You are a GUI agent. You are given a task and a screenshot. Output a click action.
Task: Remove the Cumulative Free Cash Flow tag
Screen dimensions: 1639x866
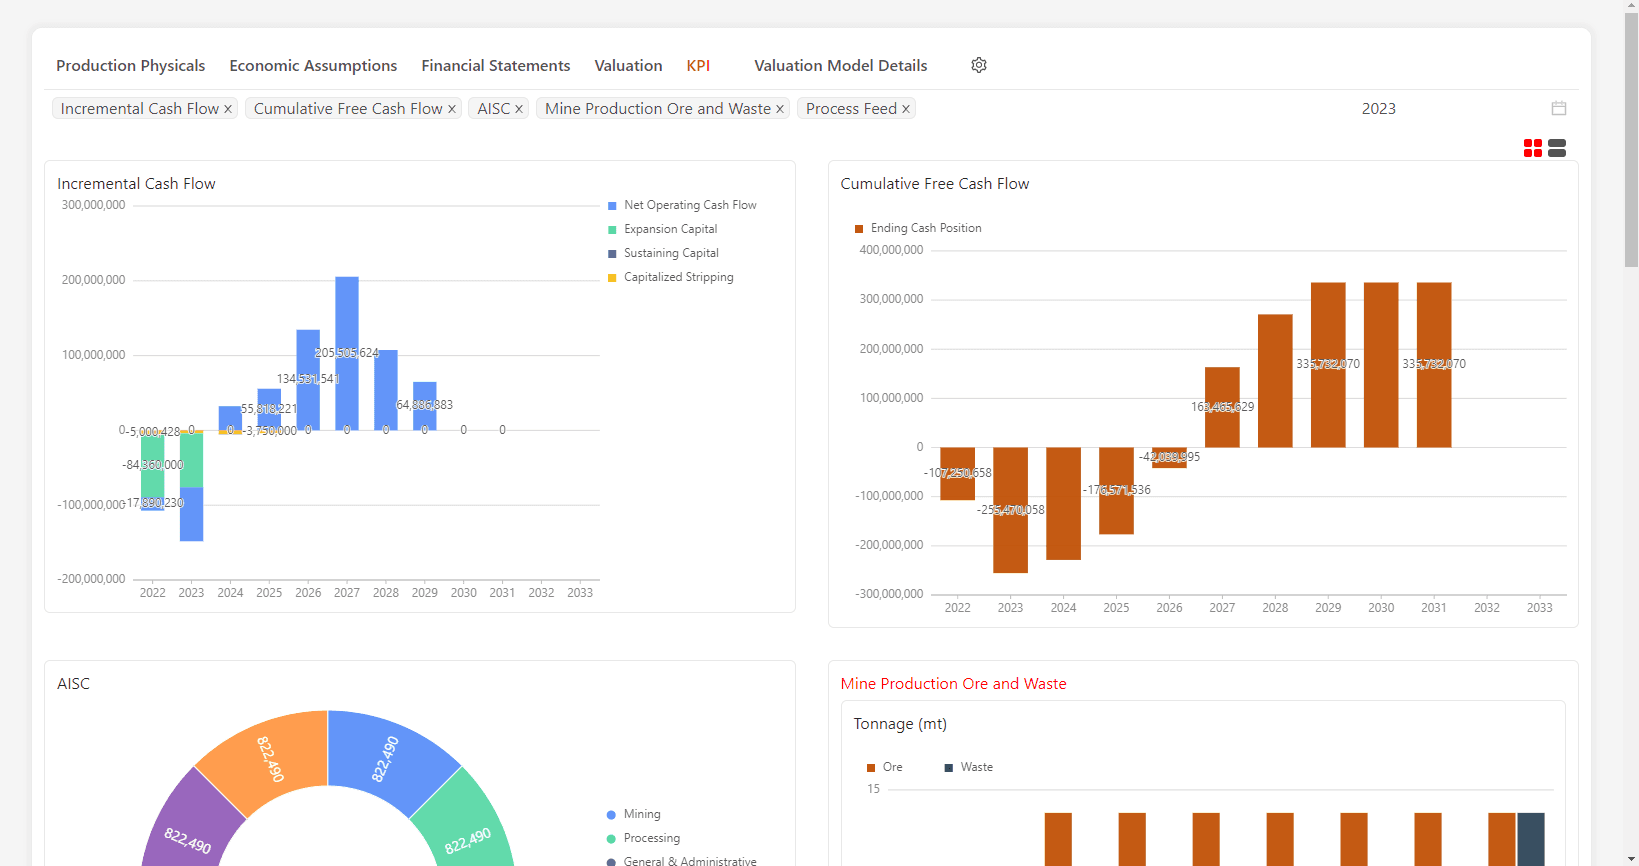(452, 109)
